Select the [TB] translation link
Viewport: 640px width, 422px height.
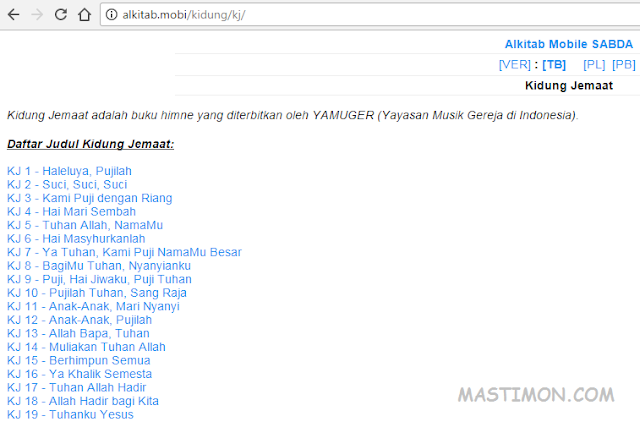(554, 64)
